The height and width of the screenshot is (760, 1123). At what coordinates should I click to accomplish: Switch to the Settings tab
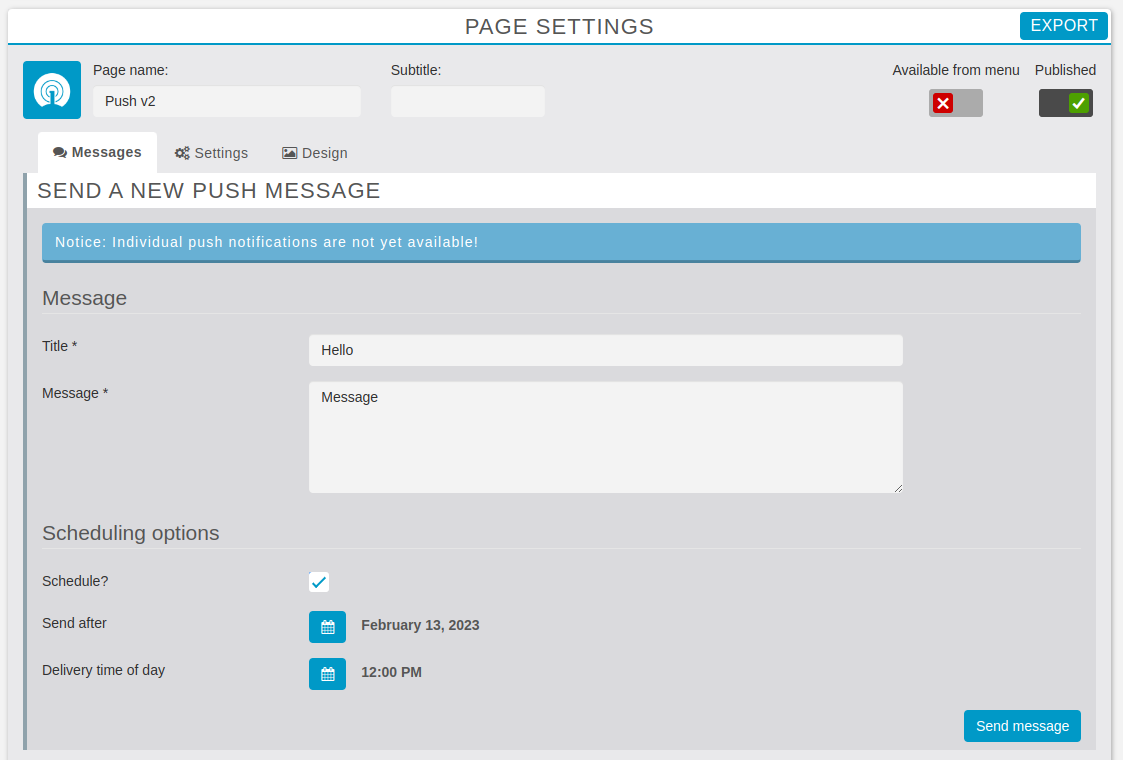(x=211, y=153)
